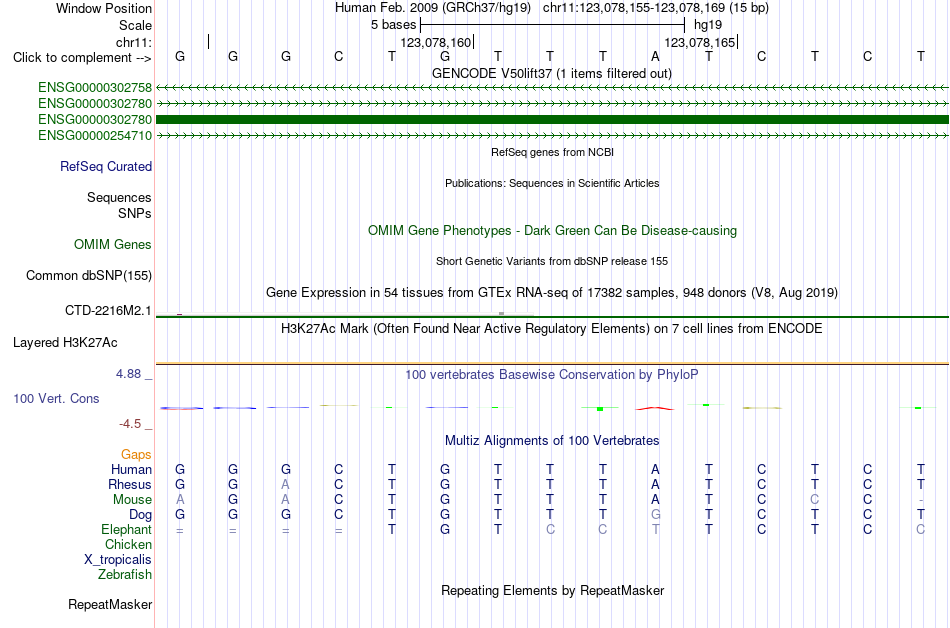Select the Window Position label

click(x=104, y=8)
